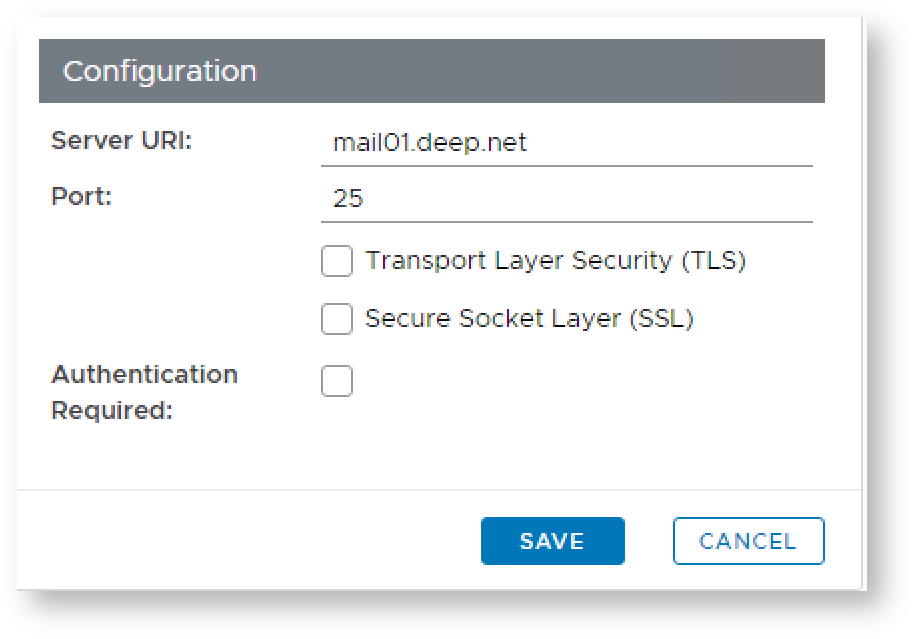Place cursor on the port value 25

pyautogui.click(x=348, y=199)
